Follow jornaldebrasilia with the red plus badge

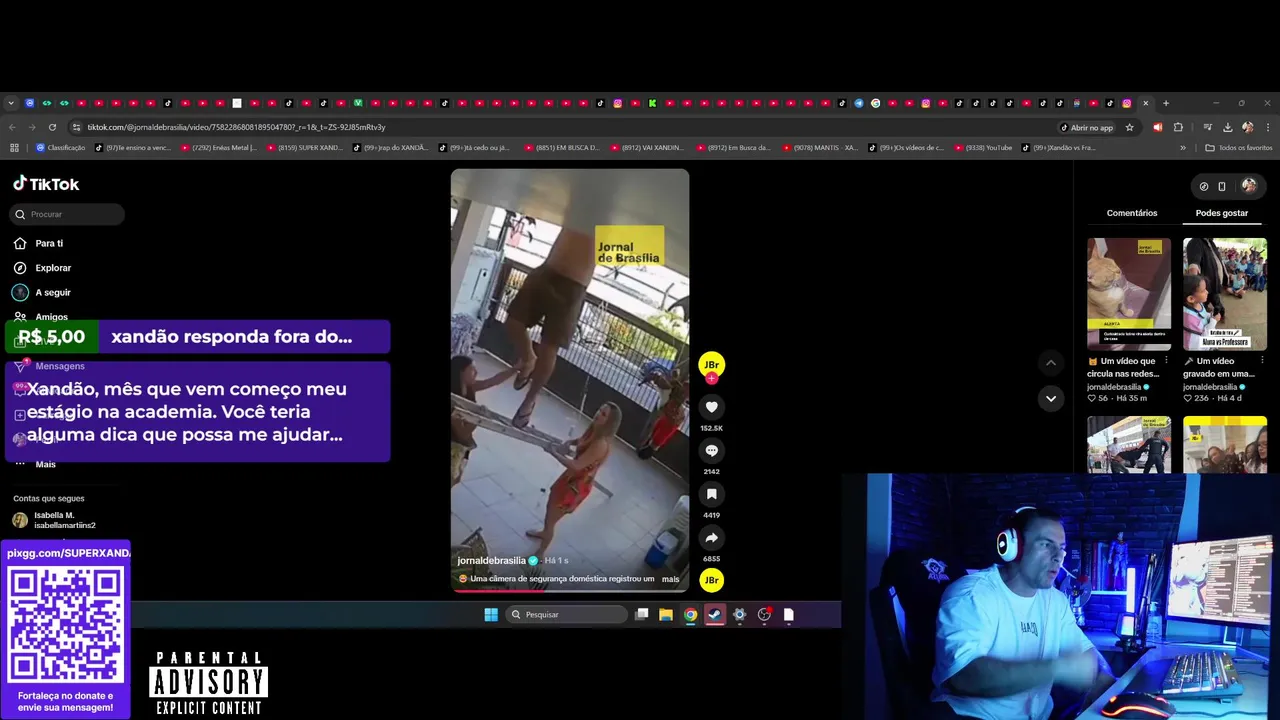[x=711, y=378]
